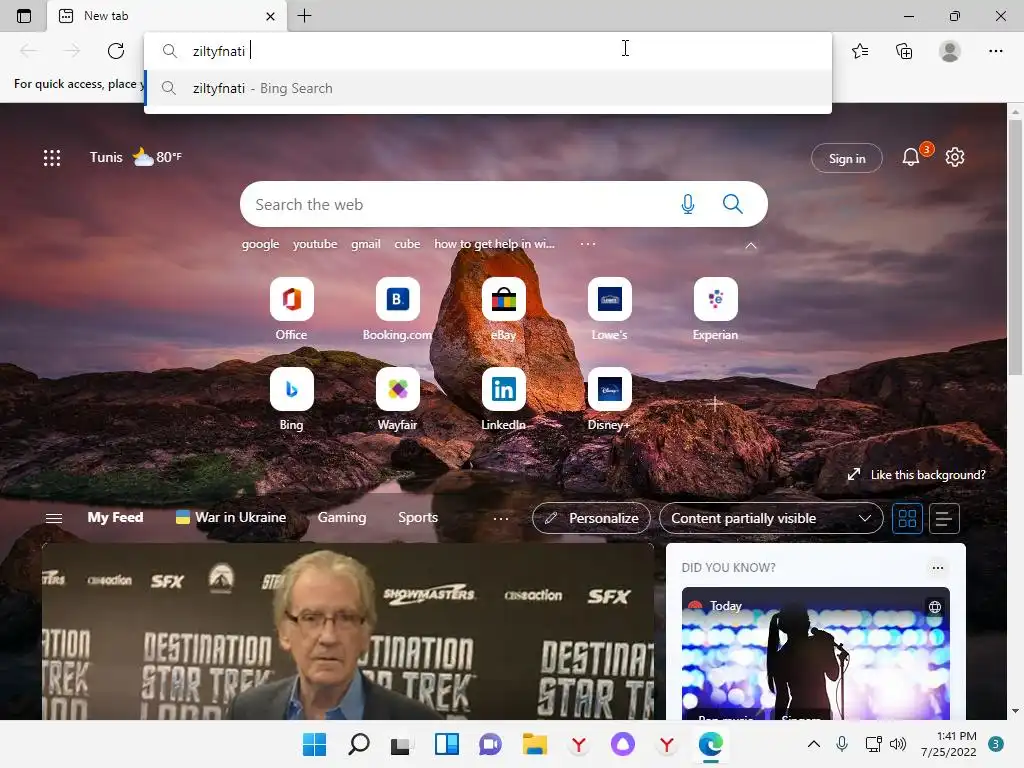Close the New tab tab
Viewport: 1024px width, 768px height.
point(270,16)
